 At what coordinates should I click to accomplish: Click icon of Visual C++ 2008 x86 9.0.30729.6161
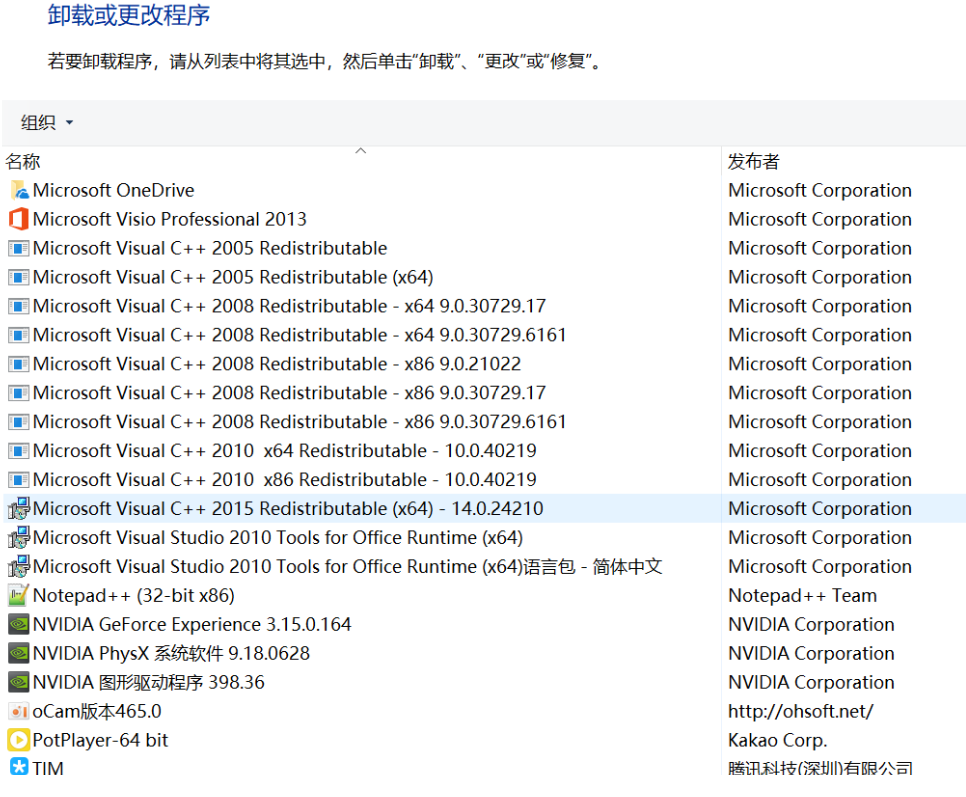[x=18, y=422]
